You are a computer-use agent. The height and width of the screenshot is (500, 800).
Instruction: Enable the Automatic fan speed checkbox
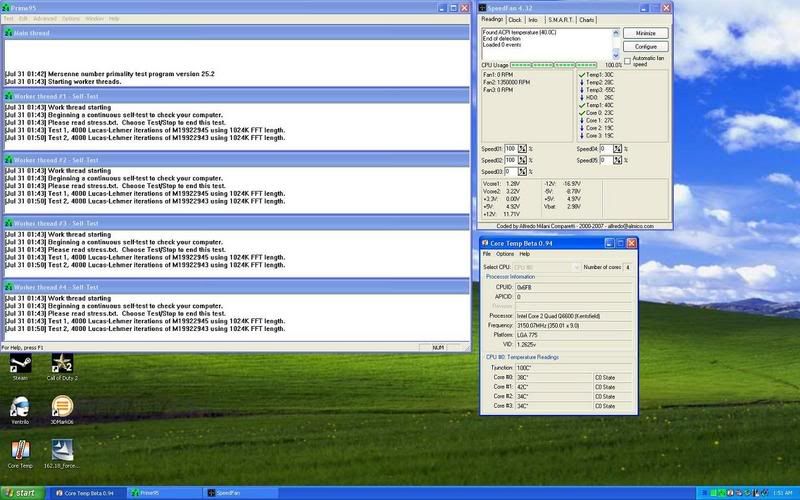[x=628, y=61]
